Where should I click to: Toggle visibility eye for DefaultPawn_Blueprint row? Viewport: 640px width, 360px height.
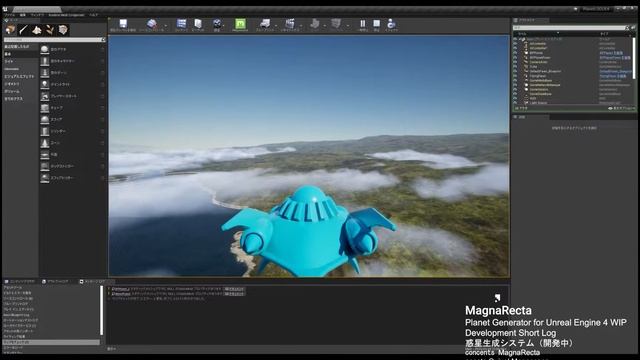[x=515, y=71]
